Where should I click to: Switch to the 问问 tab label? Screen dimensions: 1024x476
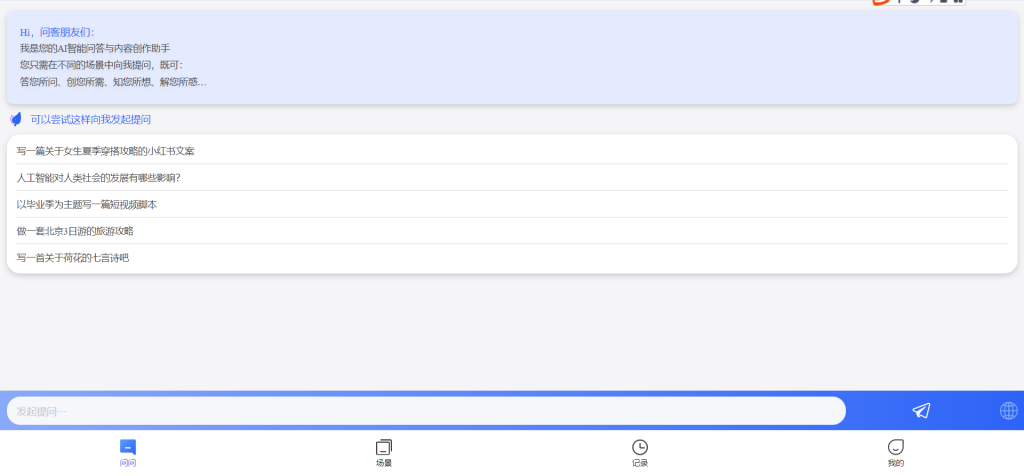[x=128, y=464]
